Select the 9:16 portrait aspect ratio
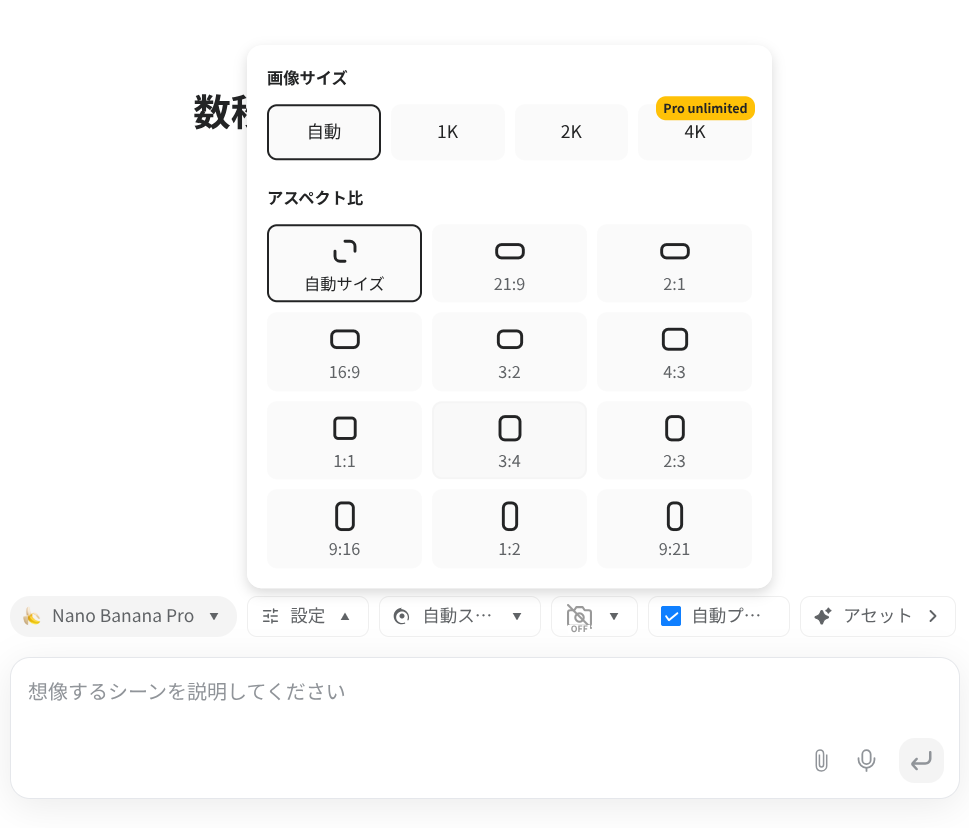This screenshot has width=969, height=828. click(344, 528)
